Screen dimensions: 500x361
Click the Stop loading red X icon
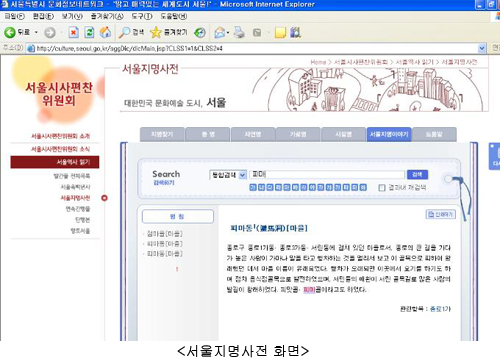pos(73,32)
